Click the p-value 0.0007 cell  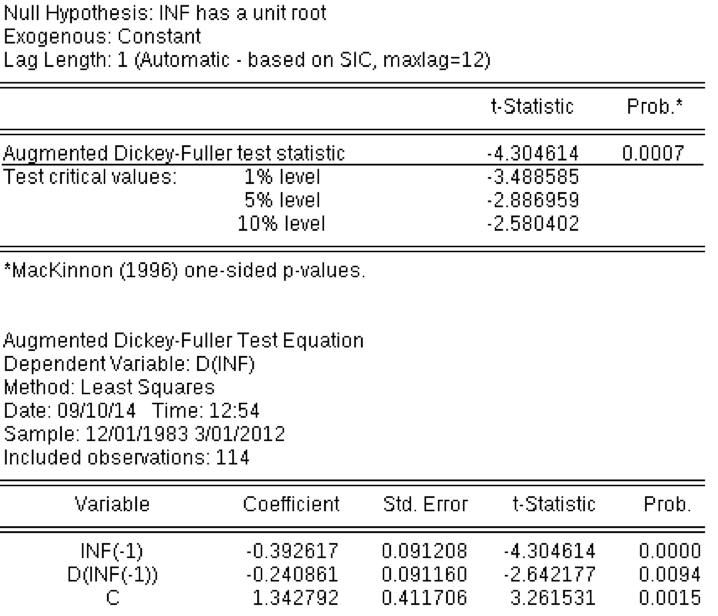(652, 153)
